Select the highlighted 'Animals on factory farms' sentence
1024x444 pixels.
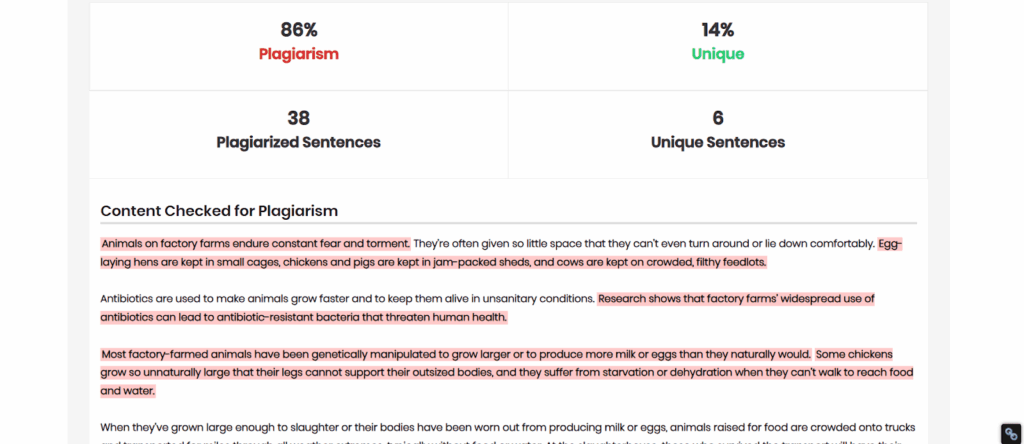click(255, 244)
